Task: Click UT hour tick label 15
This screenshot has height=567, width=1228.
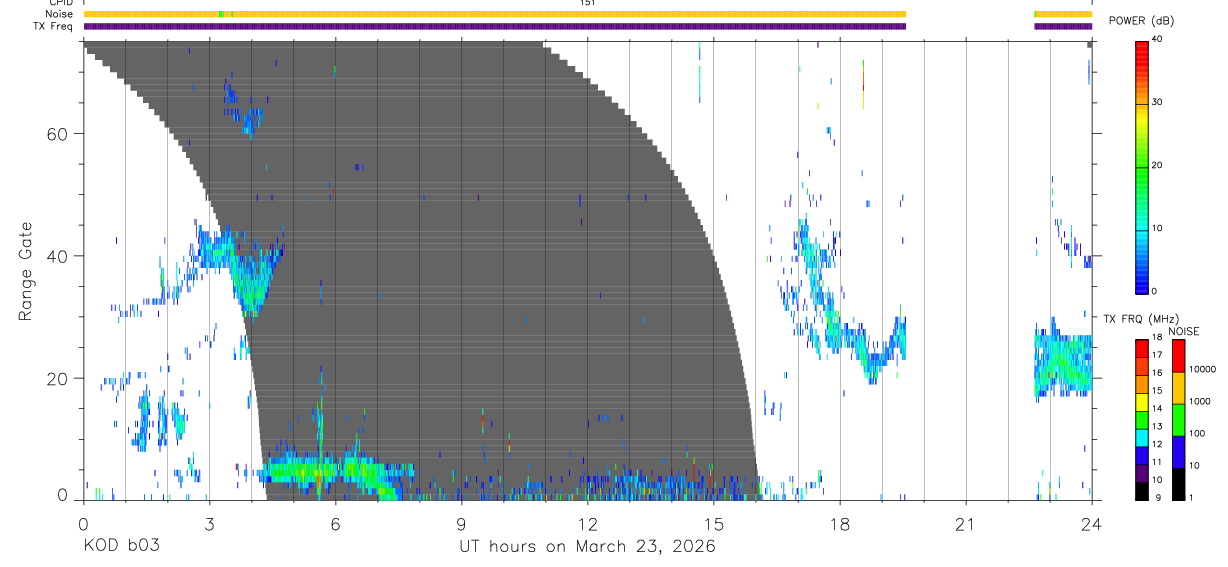Action: (x=714, y=524)
